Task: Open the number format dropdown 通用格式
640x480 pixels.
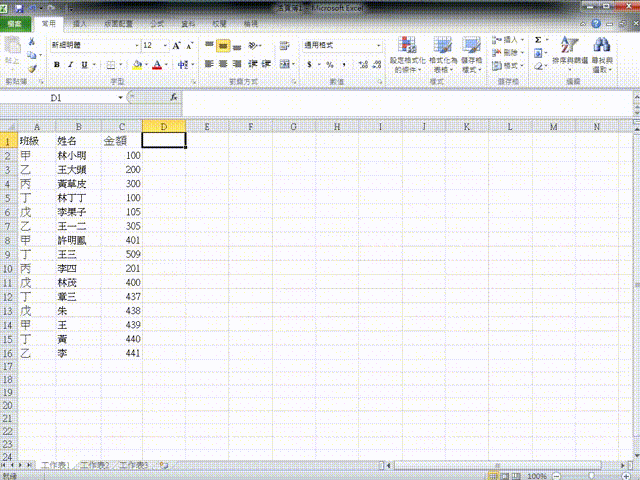Action: tap(379, 46)
